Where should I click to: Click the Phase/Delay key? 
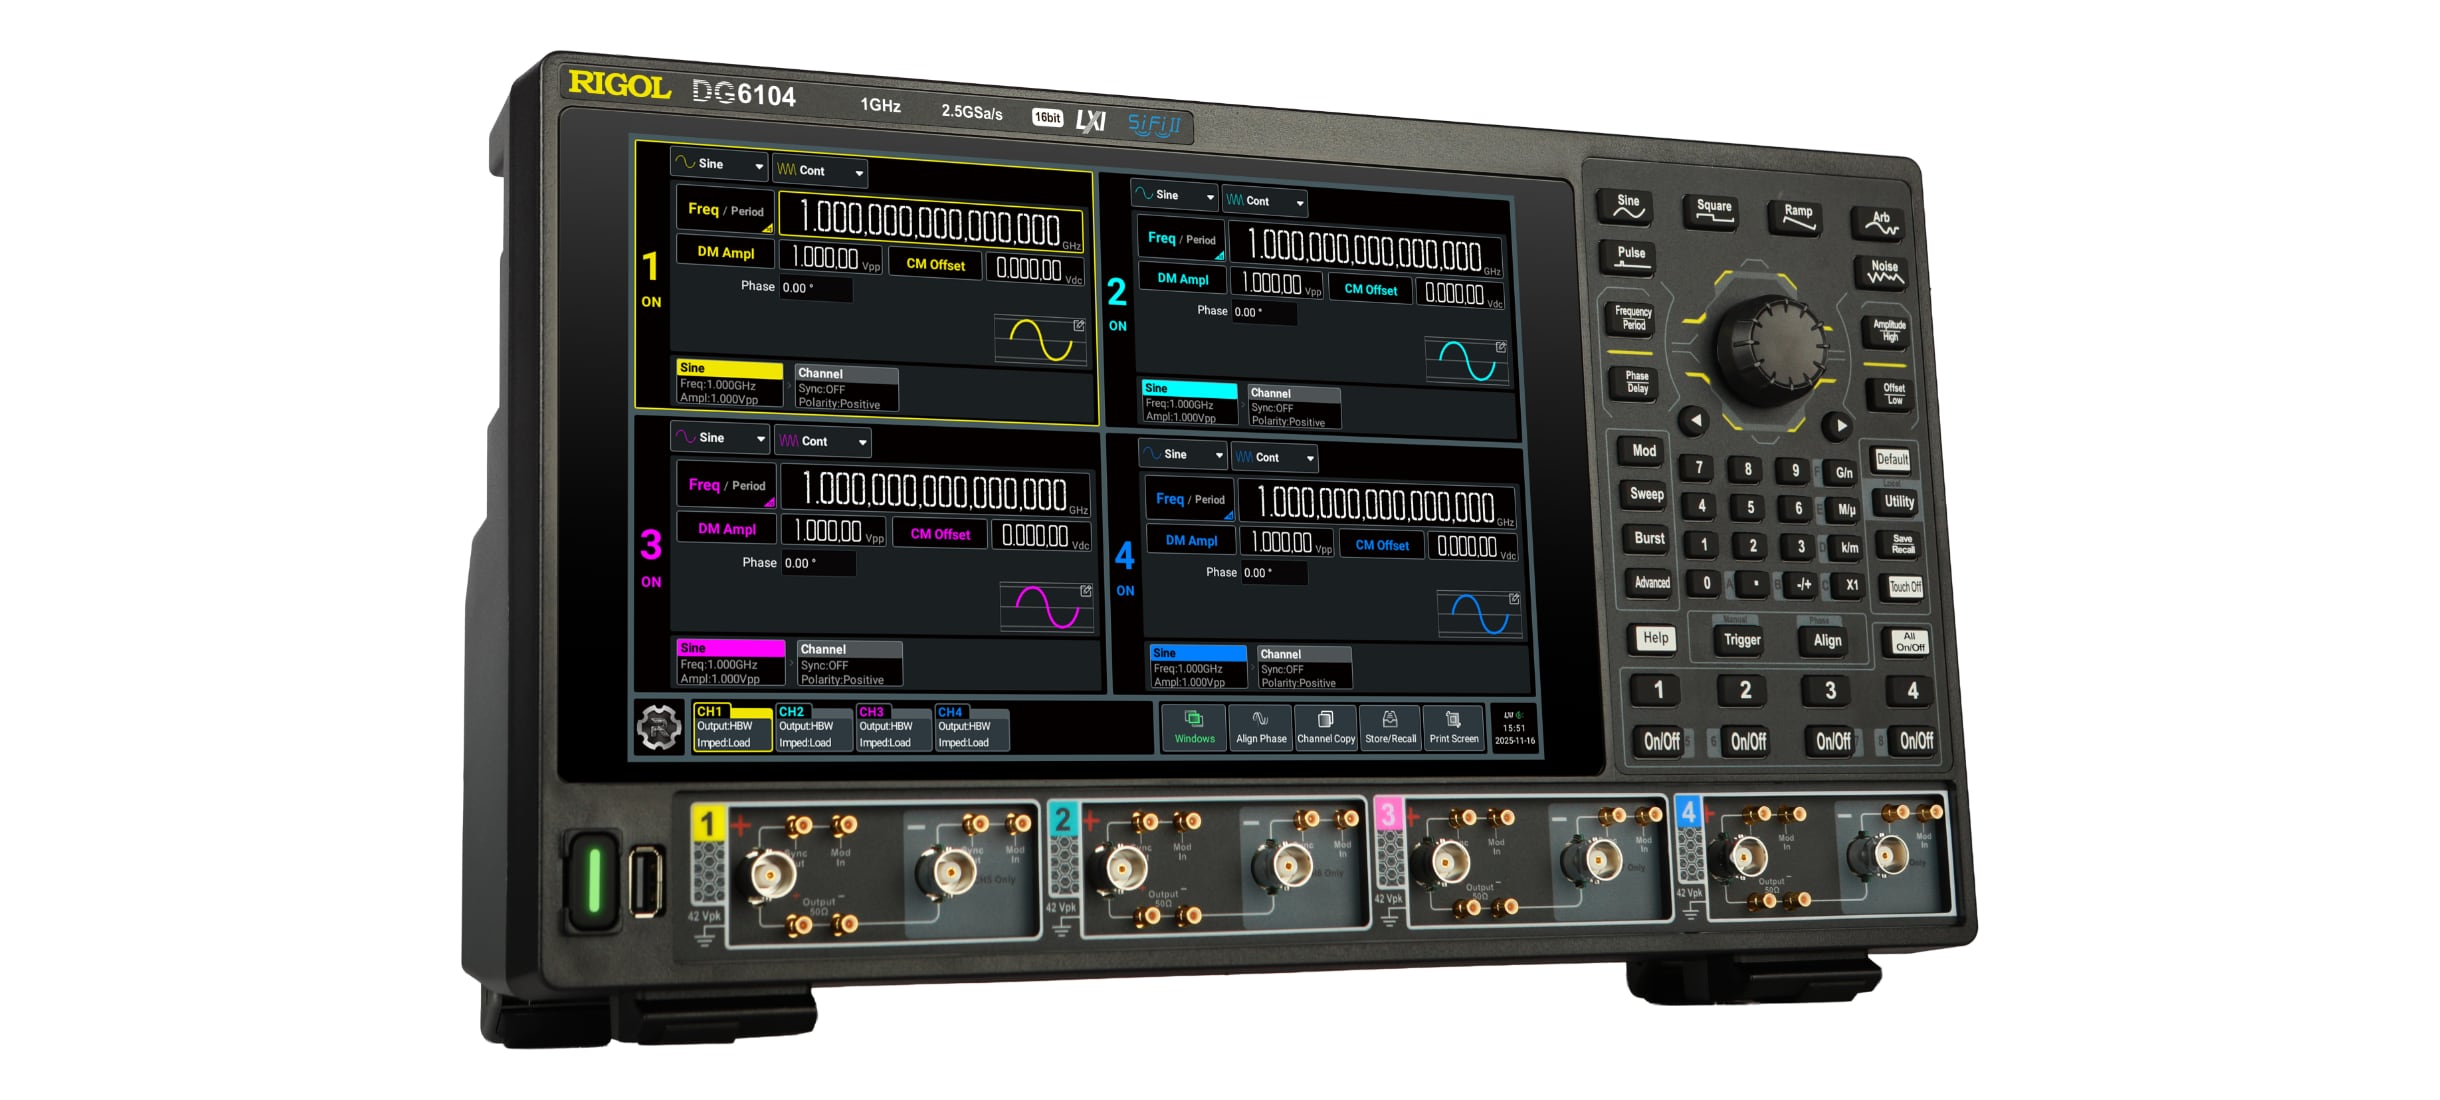click(1637, 383)
